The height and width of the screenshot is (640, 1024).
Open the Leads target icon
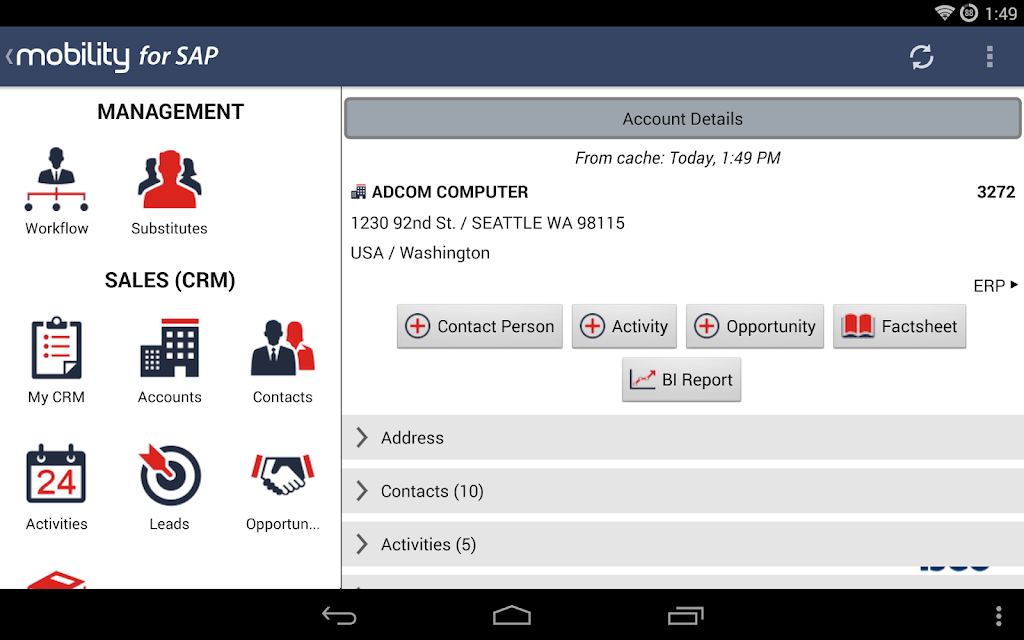(169, 475)
